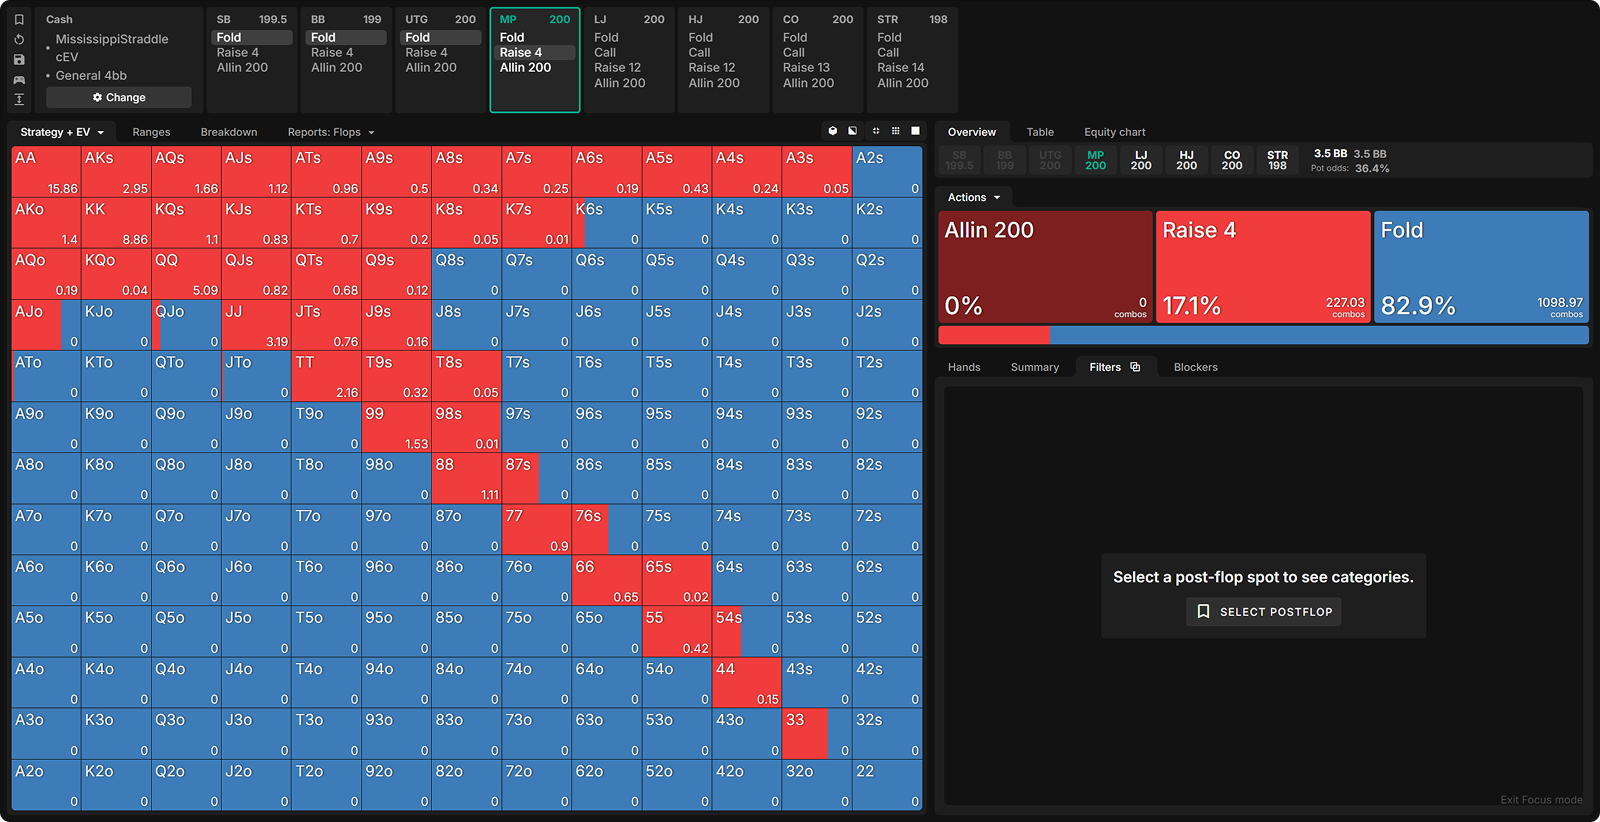Open the gamepad practice icon
This screenshot has height=822, width=1600.
pos(19,80)
